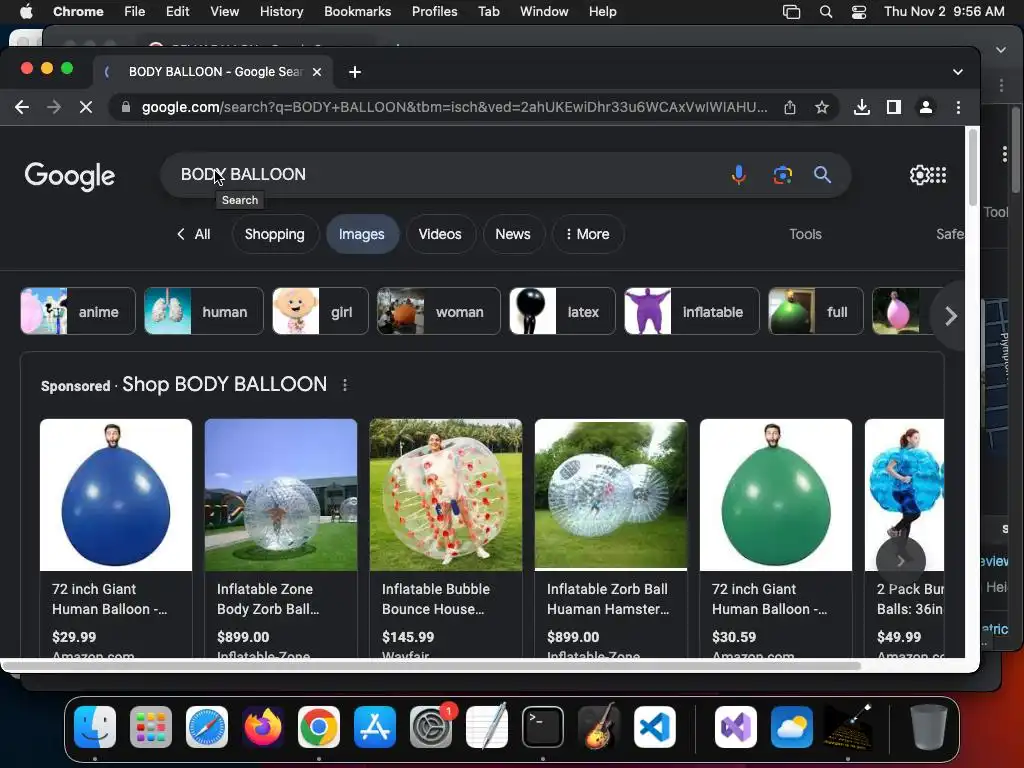Filter results by inflatable chip
Viewport: 1024px width, 768px height.
click(x=692, y=312)
